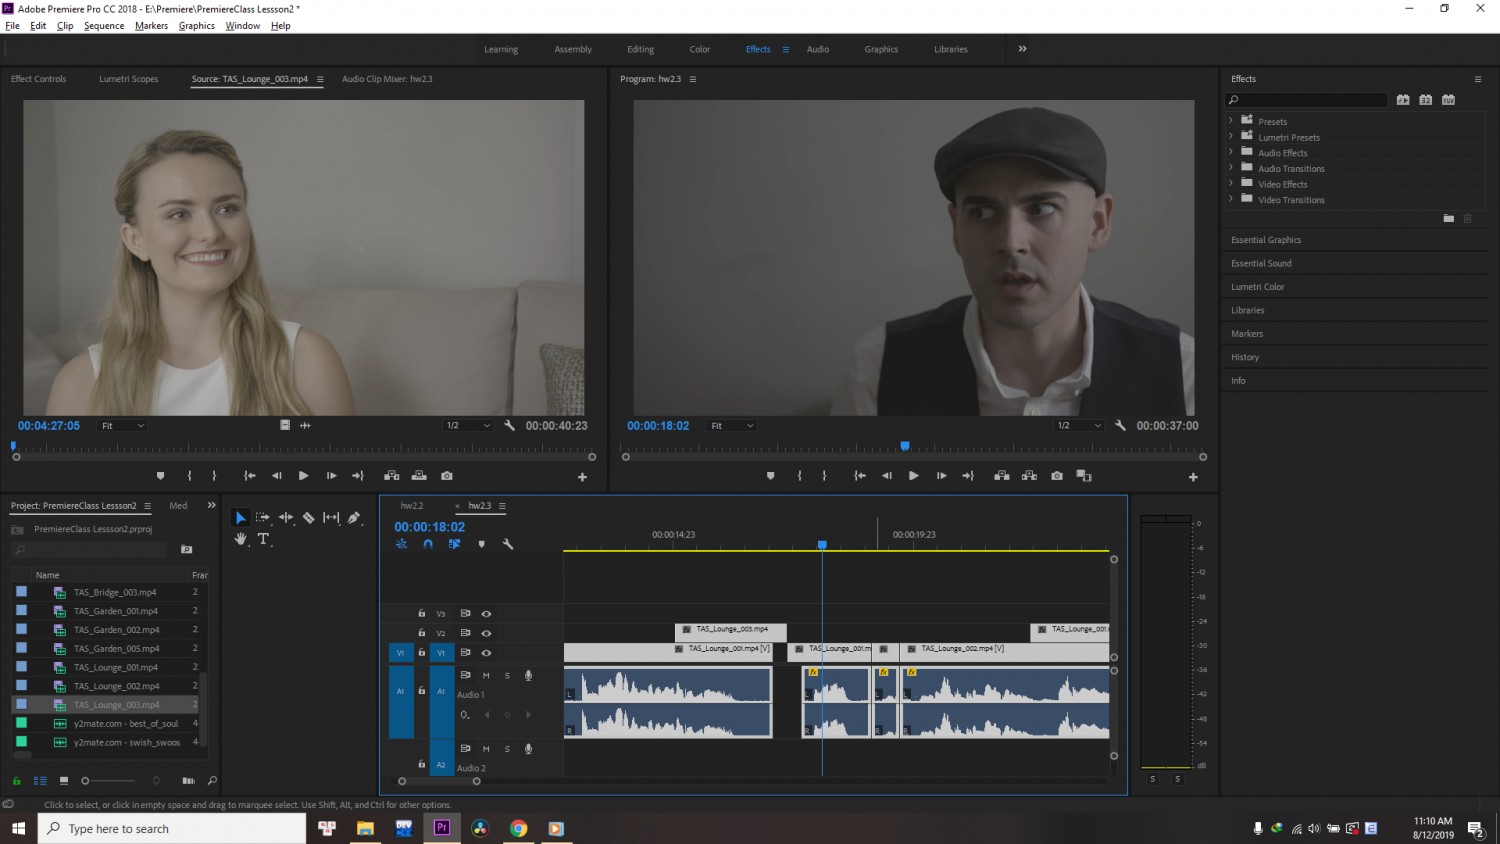
Task: Click Lift button in Program monitor
Action: (x=1001, y=476)
